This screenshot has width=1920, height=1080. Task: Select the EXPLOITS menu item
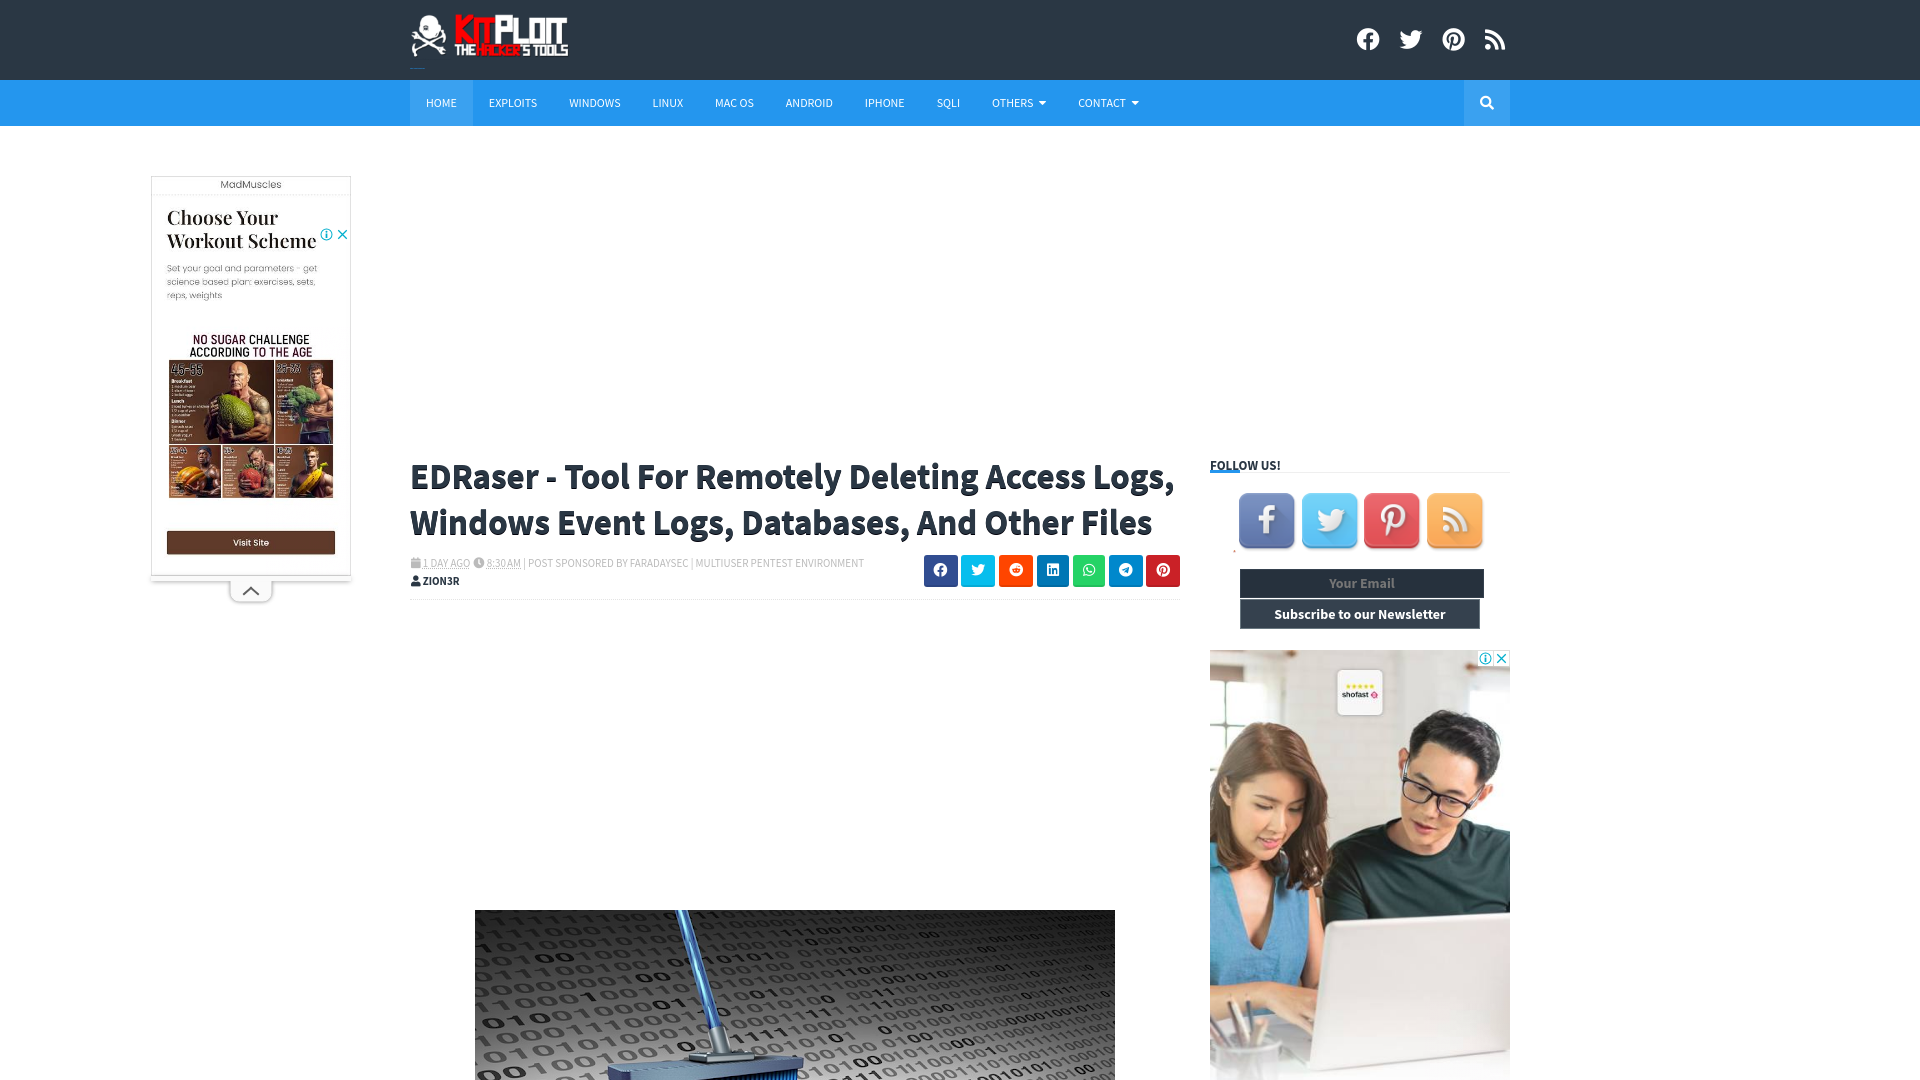pos(513,102)
